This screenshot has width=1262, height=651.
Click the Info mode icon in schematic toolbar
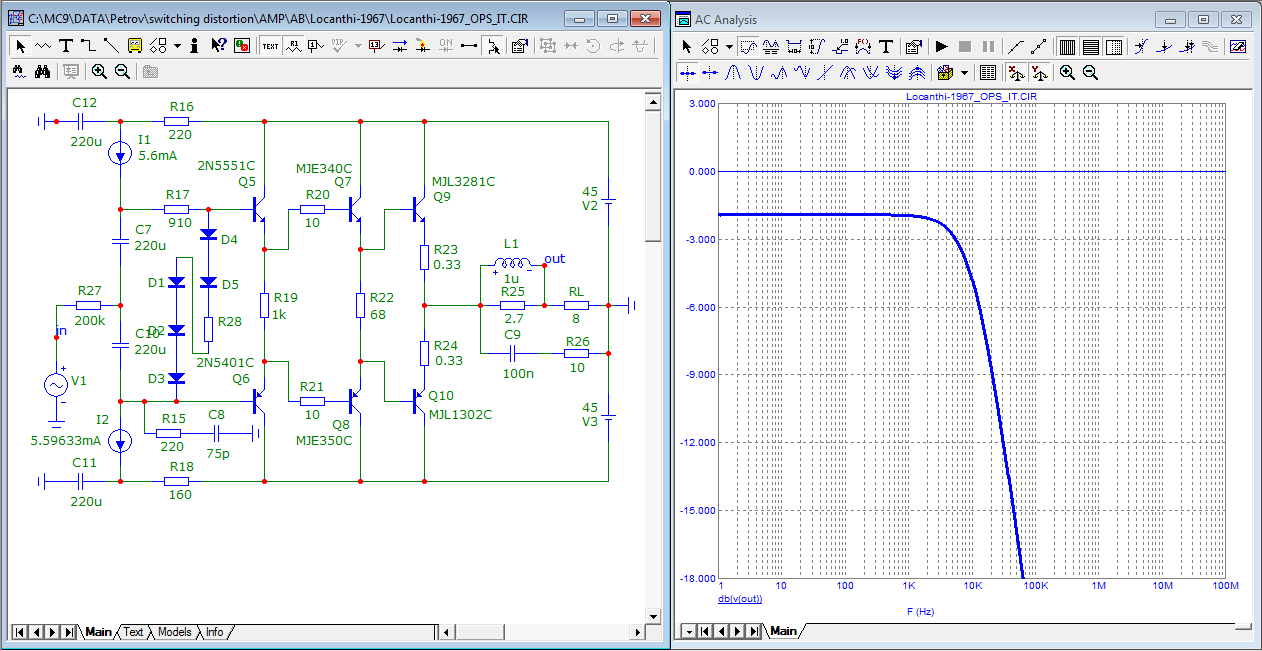point(194,46)
